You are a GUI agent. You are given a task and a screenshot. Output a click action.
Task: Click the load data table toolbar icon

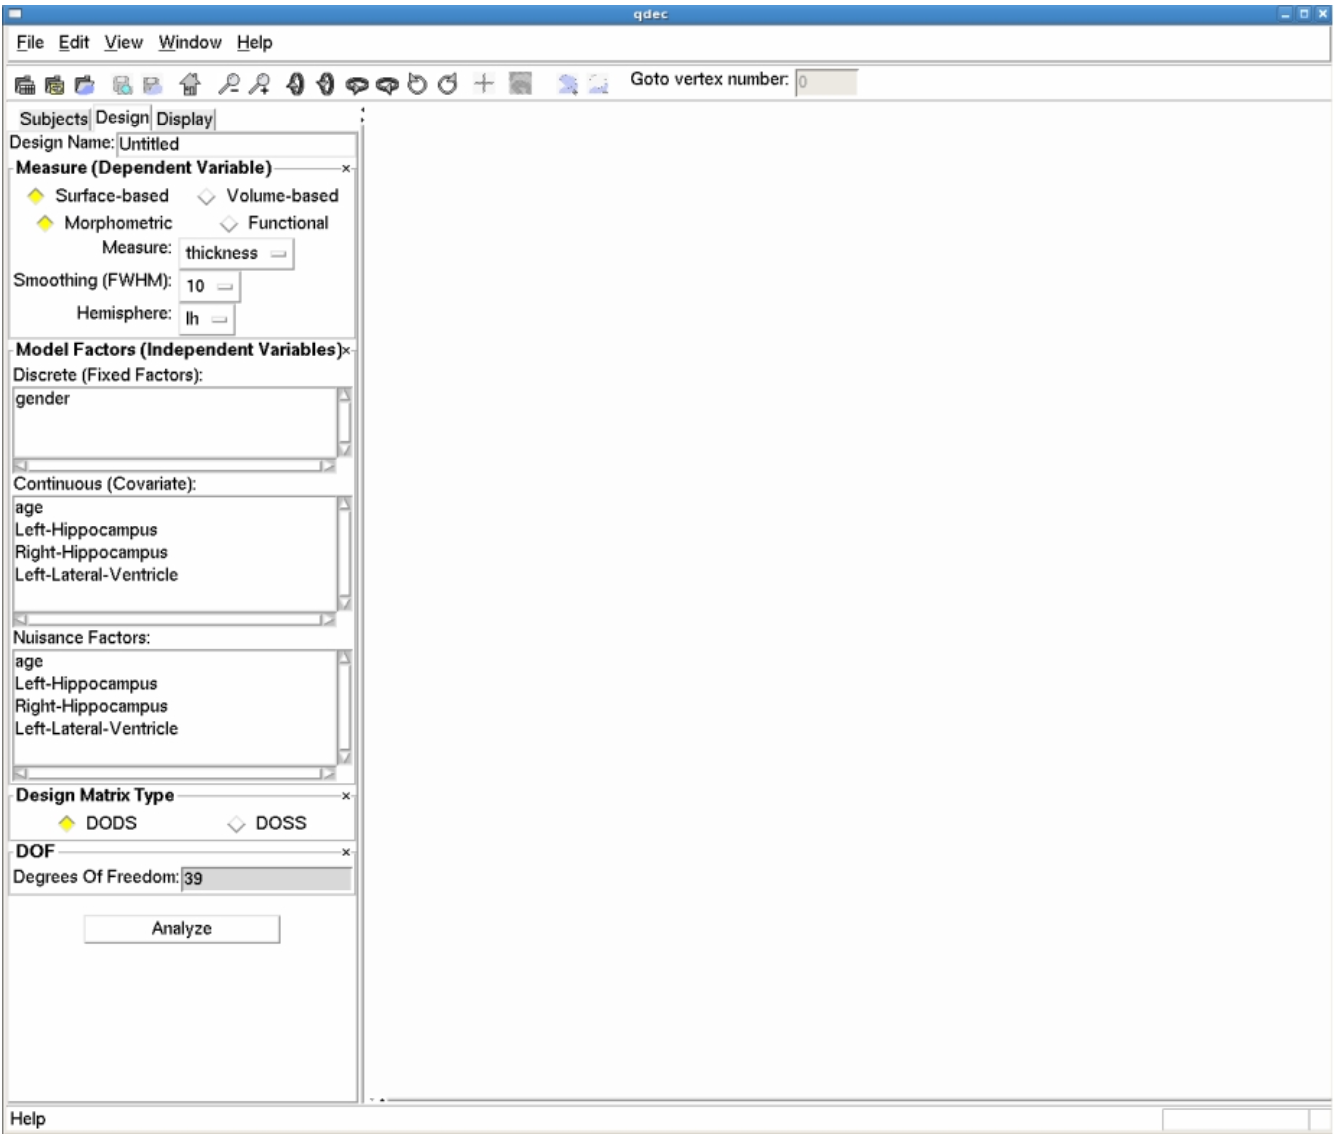coord(25,85)
